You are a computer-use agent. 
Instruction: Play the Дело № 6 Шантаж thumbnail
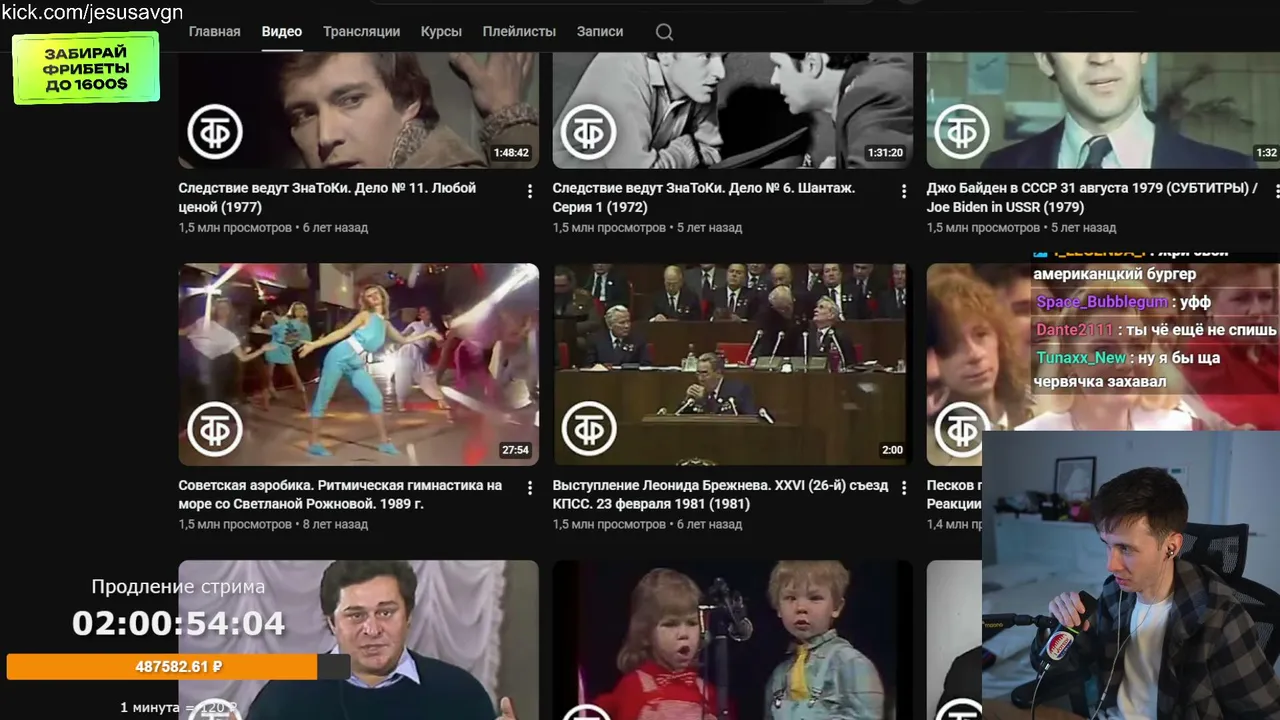pyautogui.click(x=732, y=110)
